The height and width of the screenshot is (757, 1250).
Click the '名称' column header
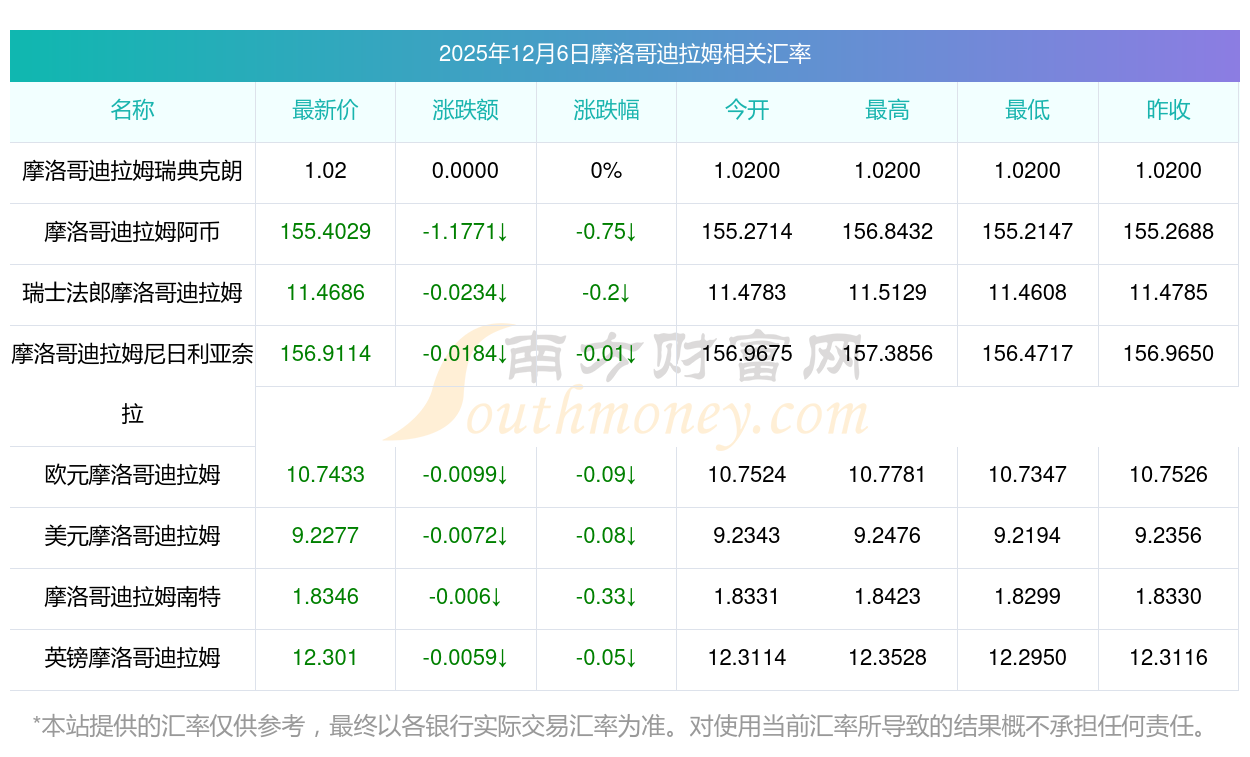point(133,110)
